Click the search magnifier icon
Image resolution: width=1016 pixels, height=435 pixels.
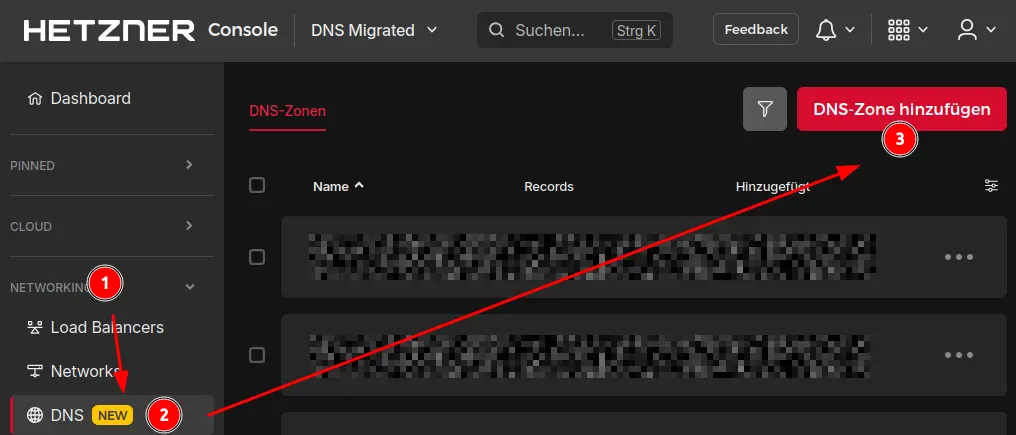point(496,30)
